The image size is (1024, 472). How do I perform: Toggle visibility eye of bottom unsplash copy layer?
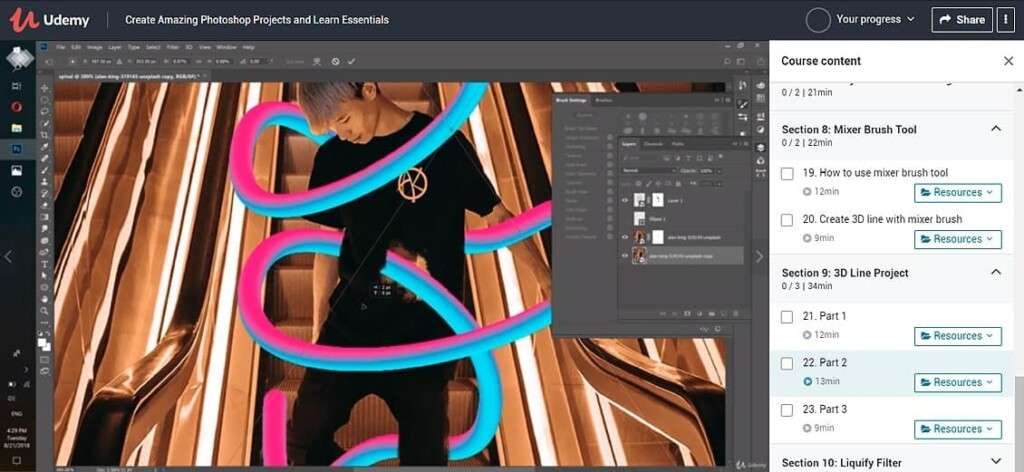point(625,255)
